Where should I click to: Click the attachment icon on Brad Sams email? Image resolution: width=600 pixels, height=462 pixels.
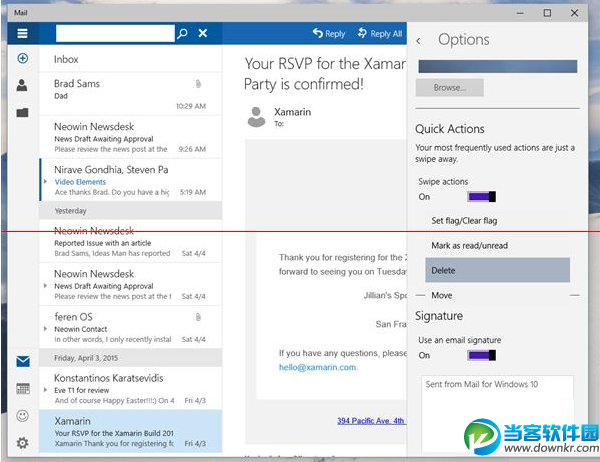click(198, 84)
